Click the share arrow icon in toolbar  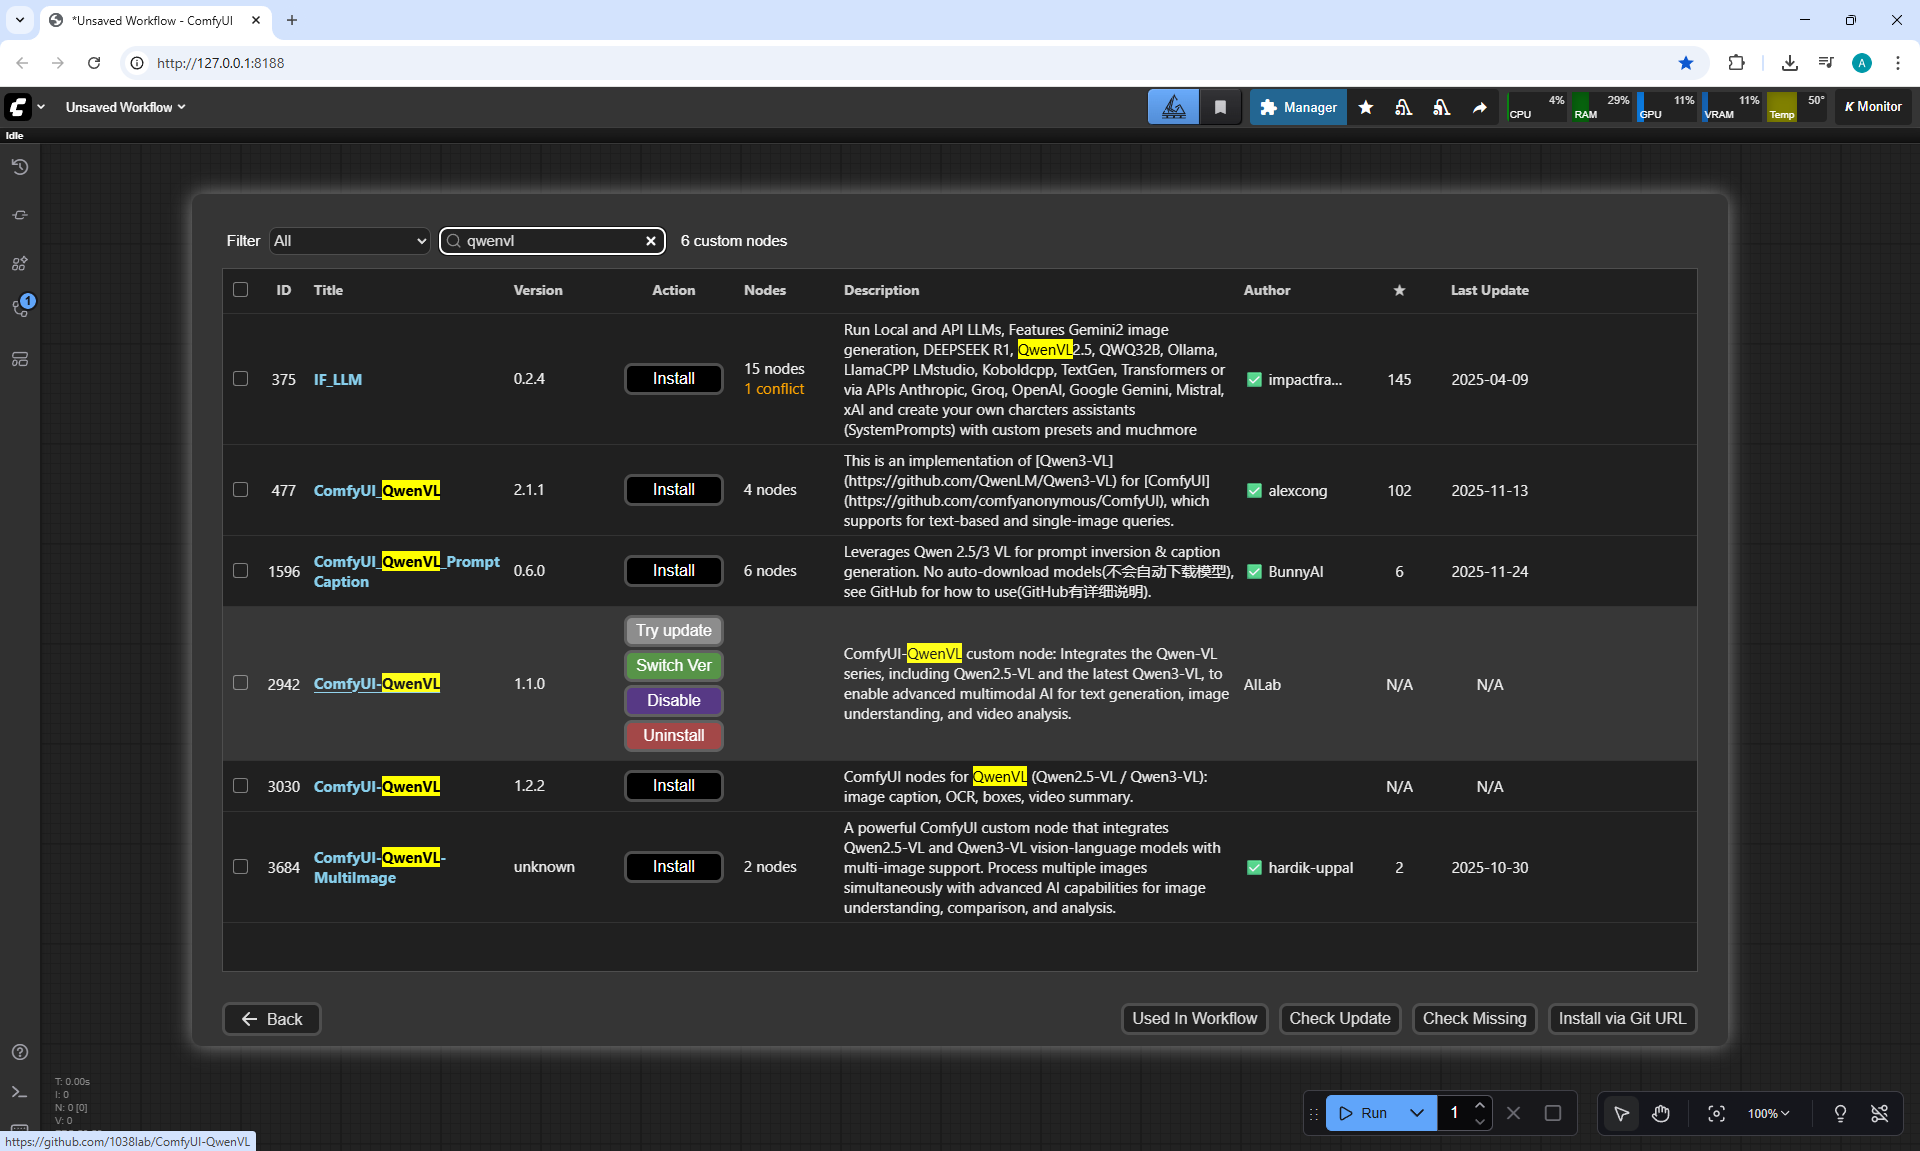1480,107
